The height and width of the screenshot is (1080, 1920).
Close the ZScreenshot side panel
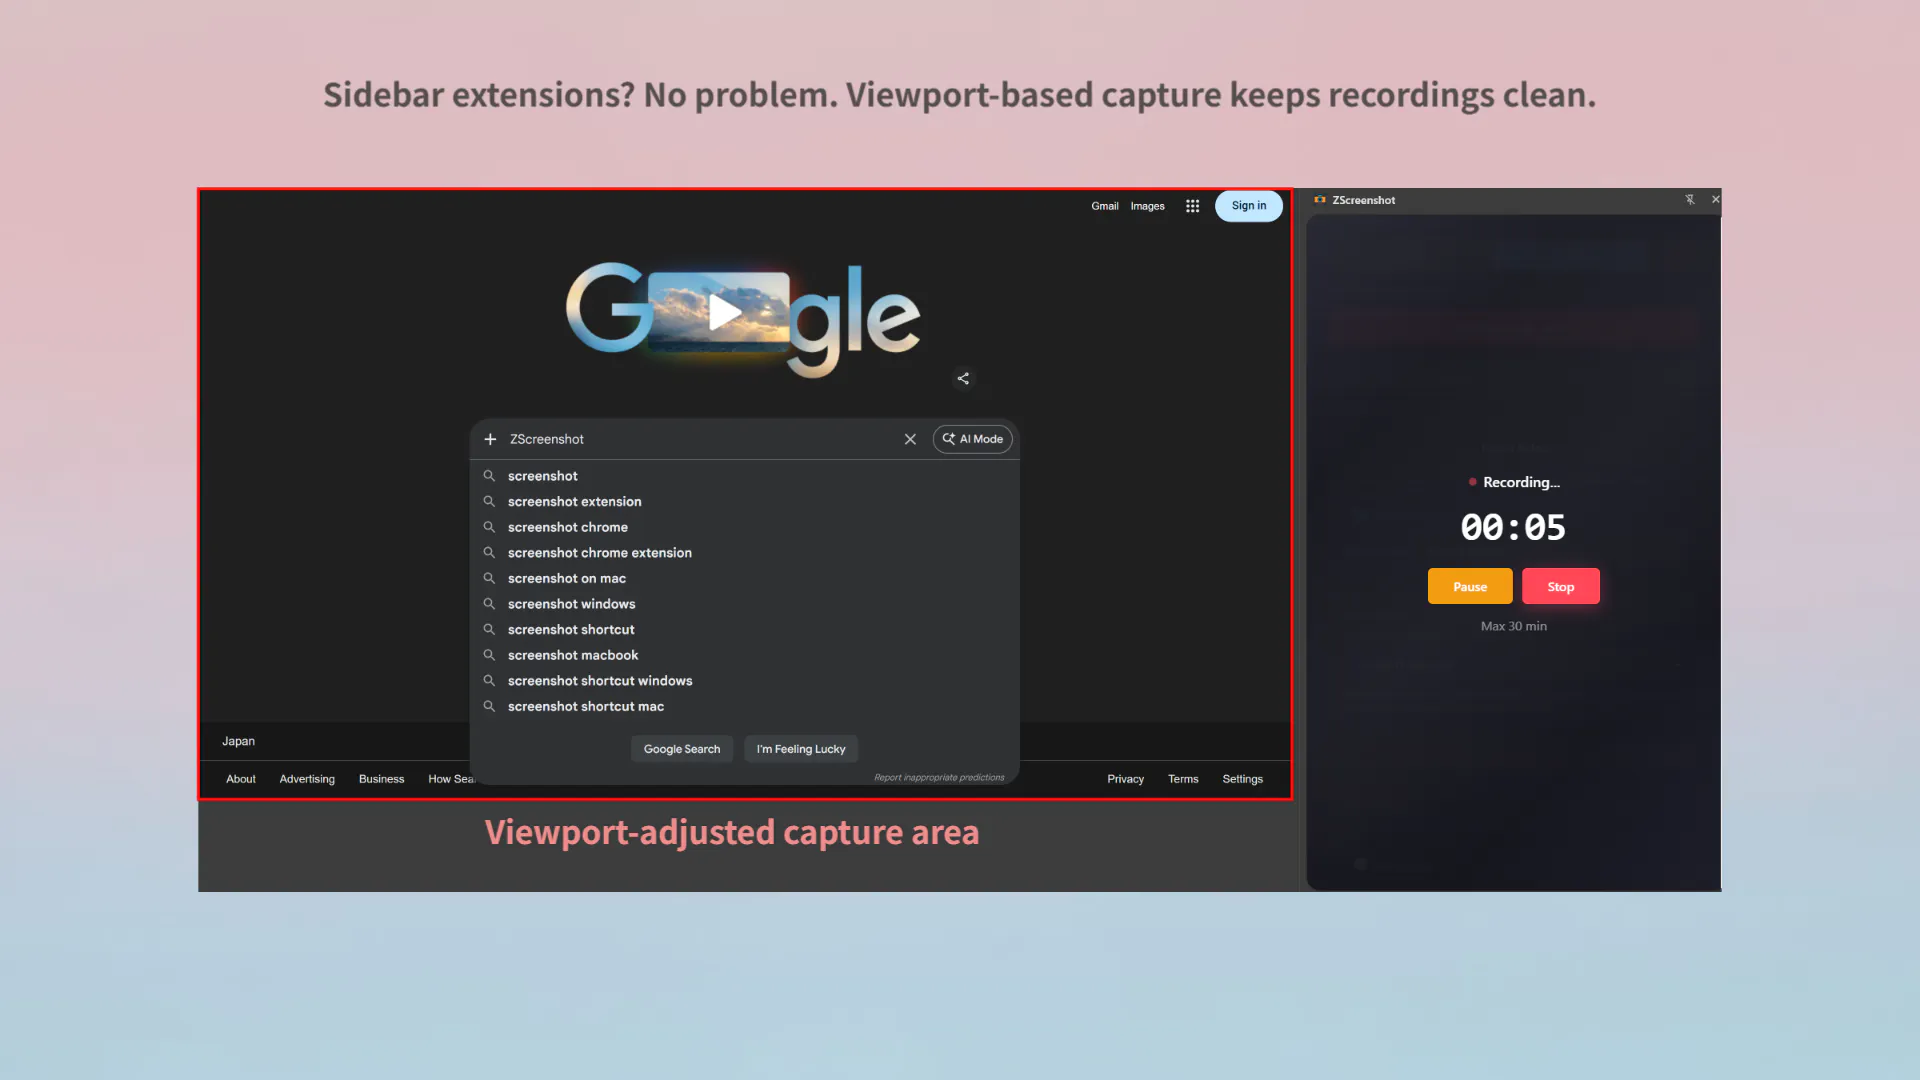point(1716,200)
